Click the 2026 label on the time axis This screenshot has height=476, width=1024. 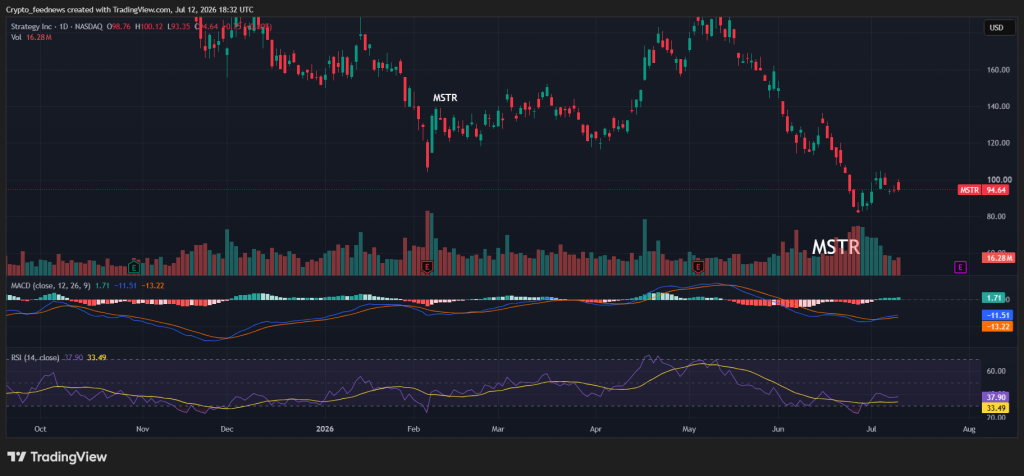[325, 429]
